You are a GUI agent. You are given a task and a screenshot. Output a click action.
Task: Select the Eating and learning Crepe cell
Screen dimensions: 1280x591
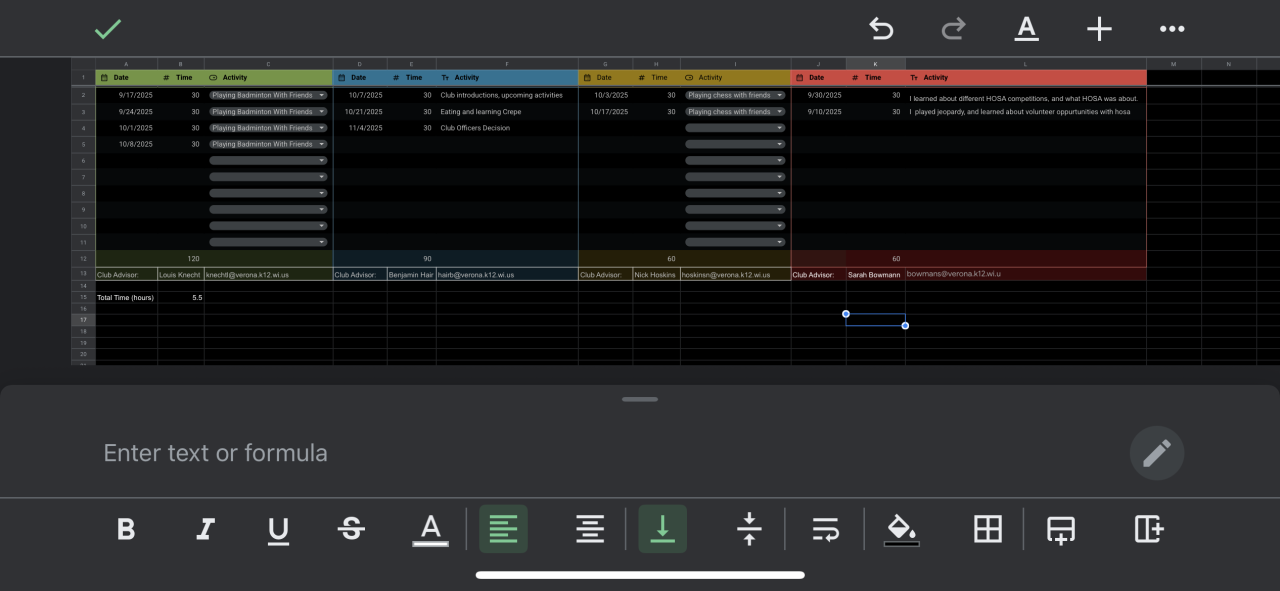pos(507,112)
